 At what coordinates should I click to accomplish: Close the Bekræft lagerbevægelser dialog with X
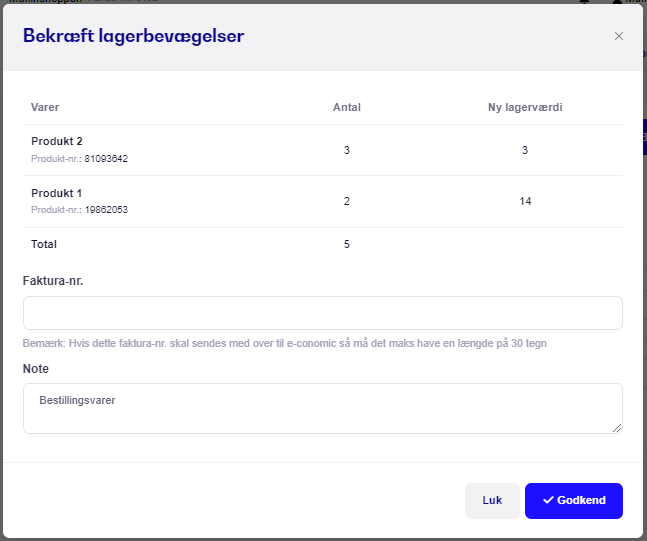pos(619,36)
